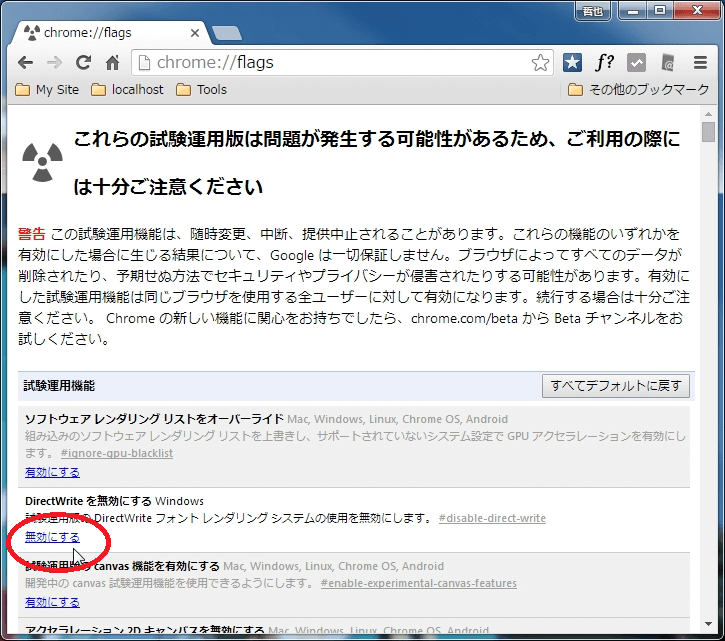Click すべてデフォルトに戻す button
This screenshot has height=641, width=725.
615,386
